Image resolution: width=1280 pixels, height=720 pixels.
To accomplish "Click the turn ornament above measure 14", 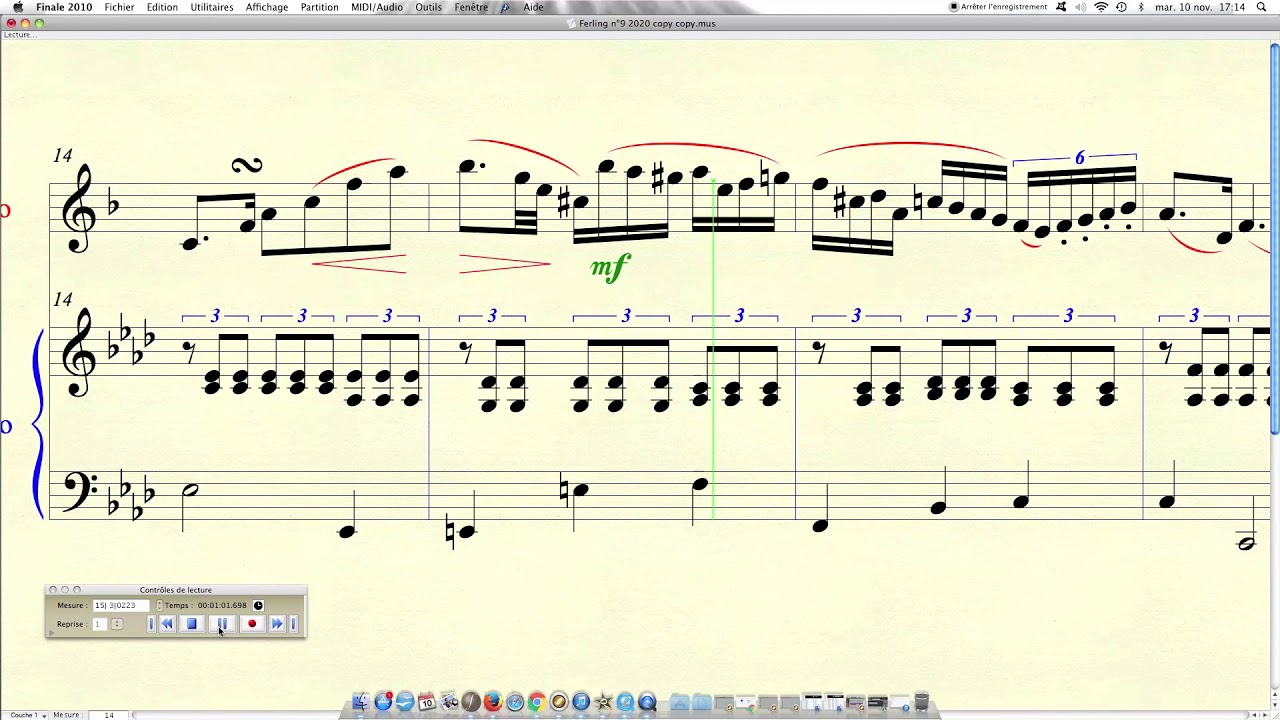I will click(246, 166).
